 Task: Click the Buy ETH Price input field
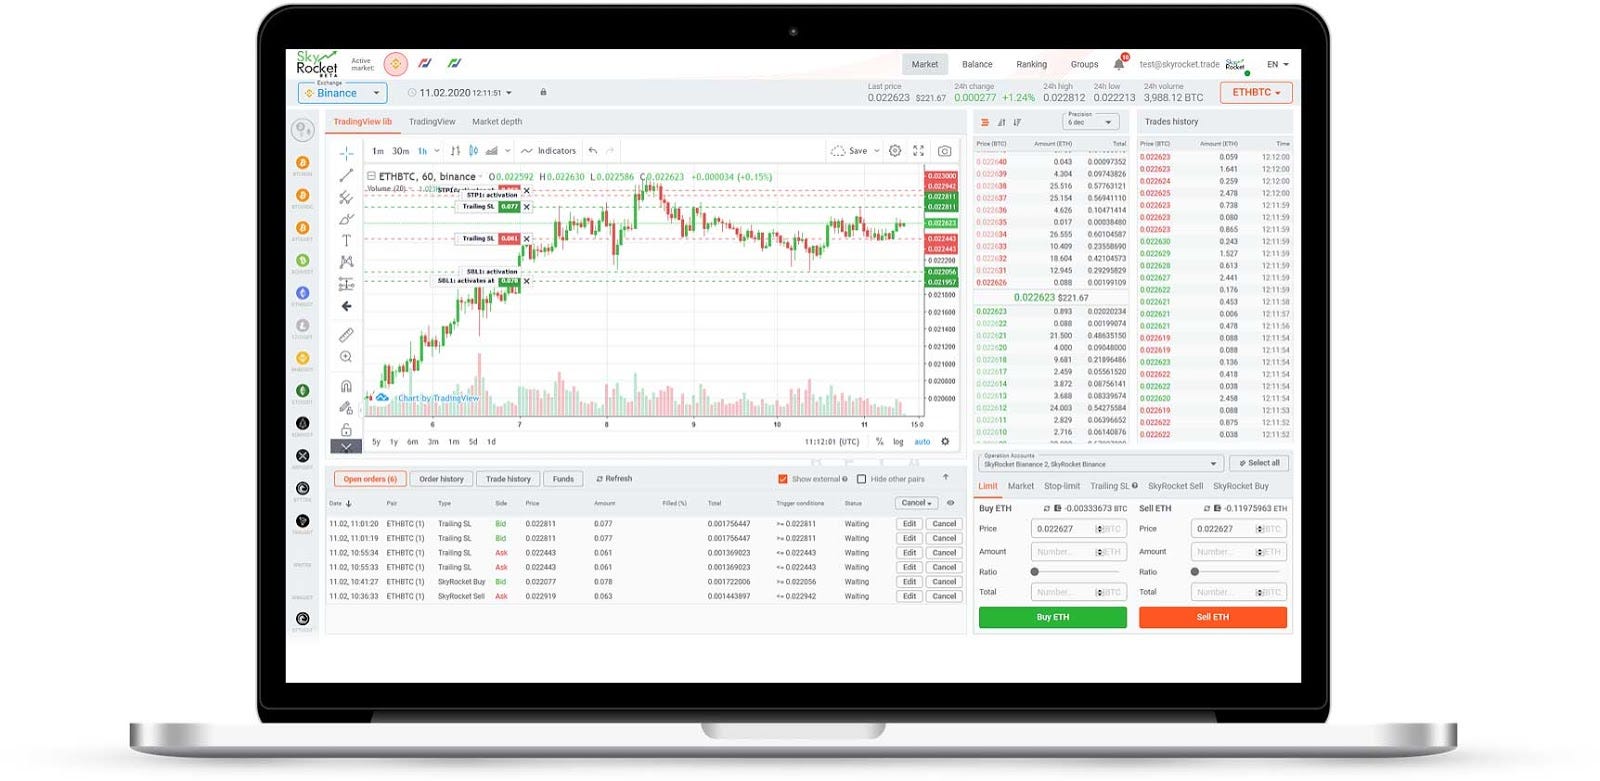1079,529
